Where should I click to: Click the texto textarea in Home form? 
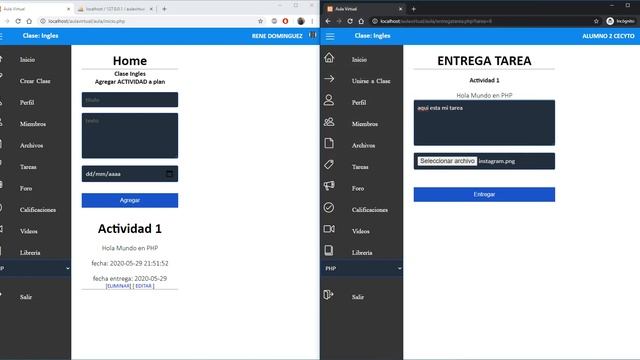(130, 136)
